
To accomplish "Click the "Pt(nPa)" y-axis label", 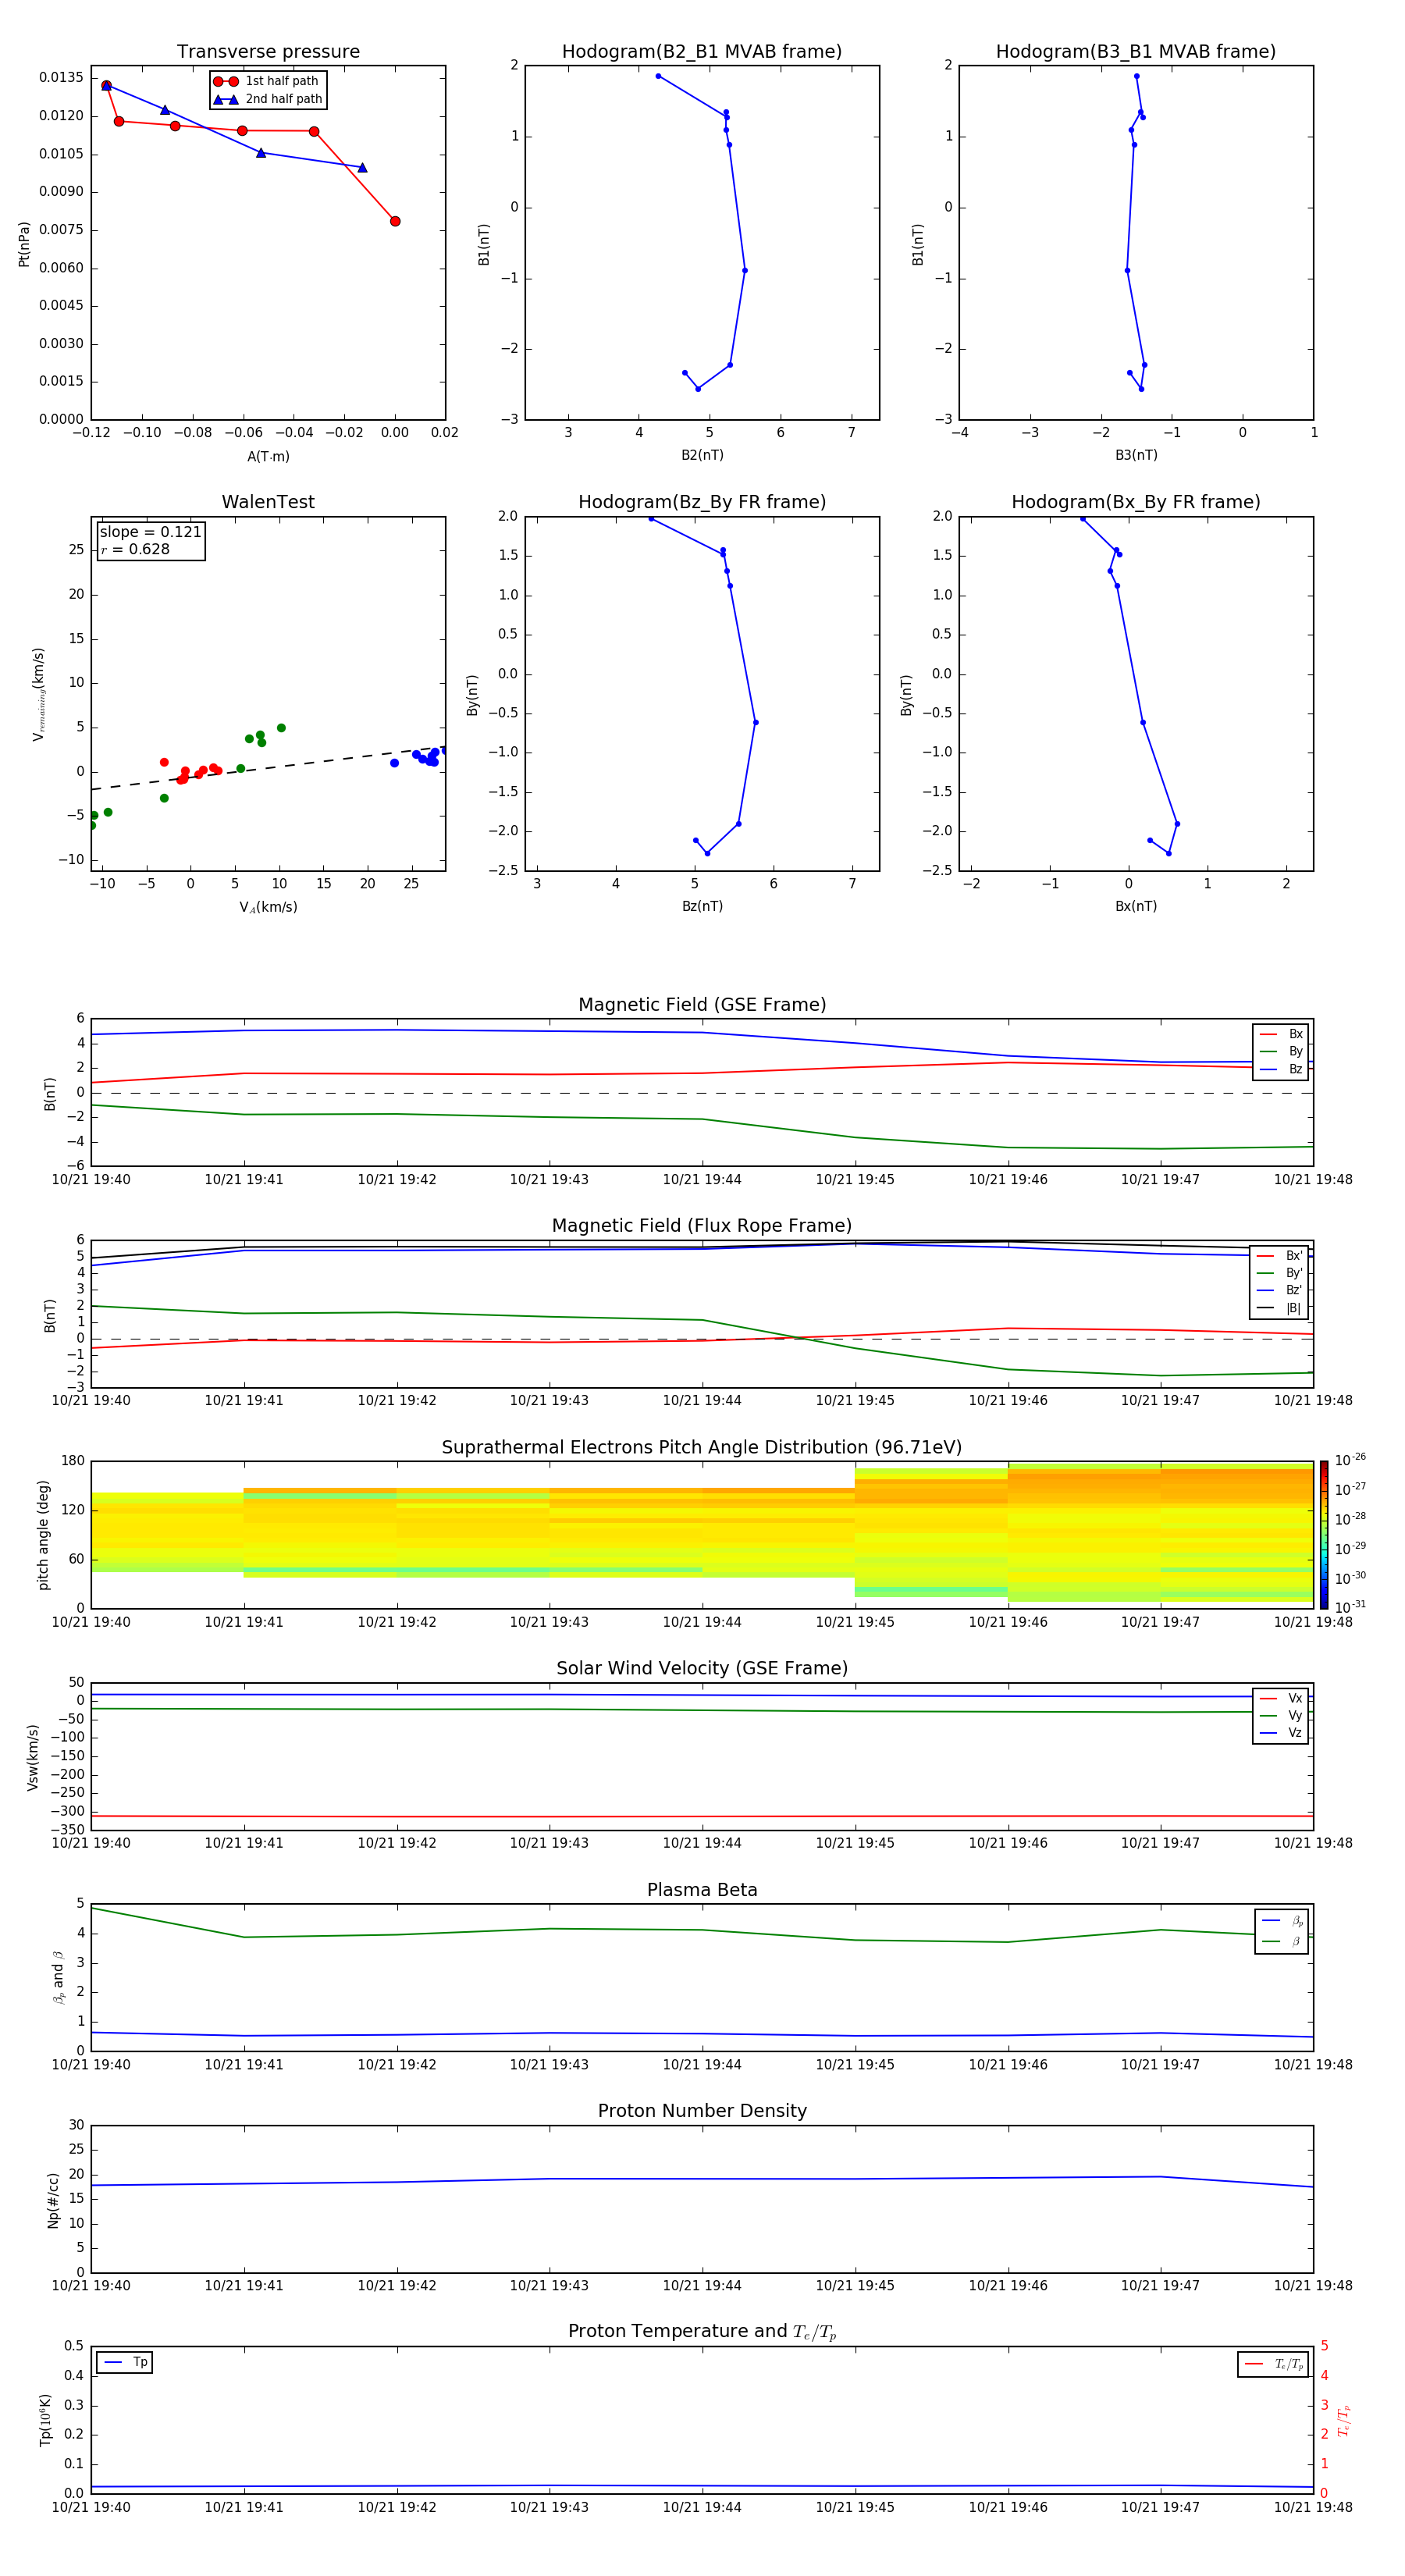I will [24, 244].
